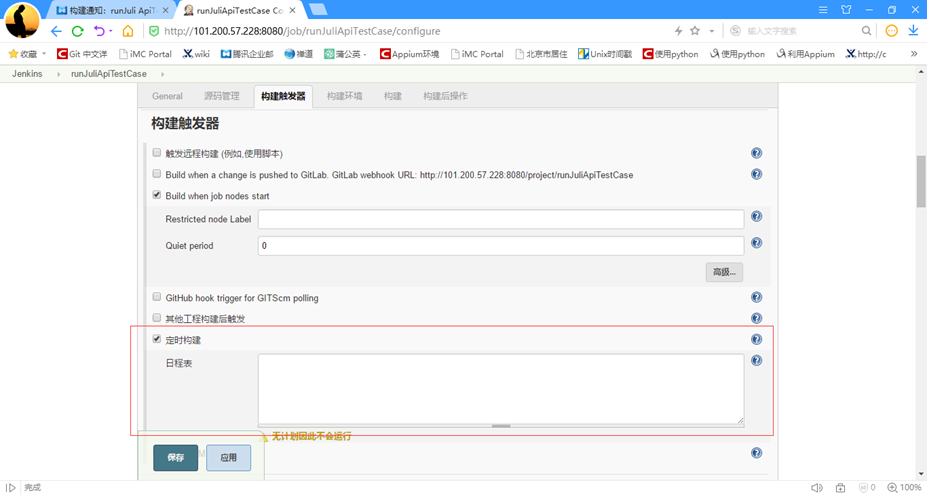
Task: Expand the 收藏 favorites dropdown arrow
Action: 44,54
